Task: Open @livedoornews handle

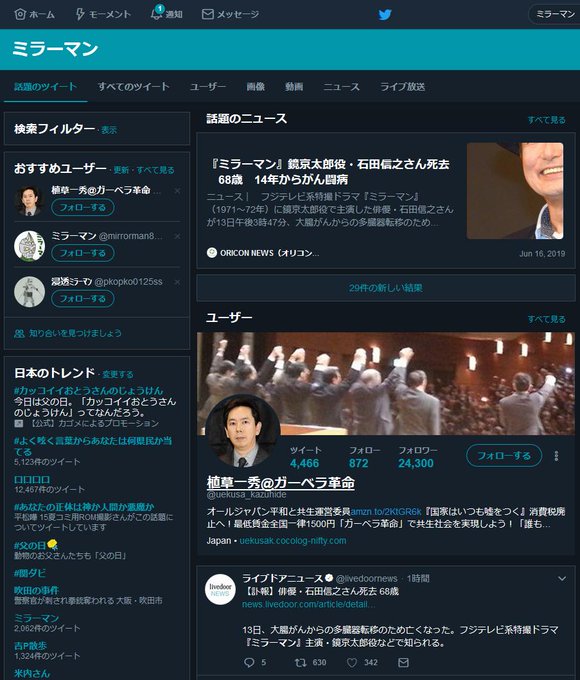Action: (x=367, y=579)
